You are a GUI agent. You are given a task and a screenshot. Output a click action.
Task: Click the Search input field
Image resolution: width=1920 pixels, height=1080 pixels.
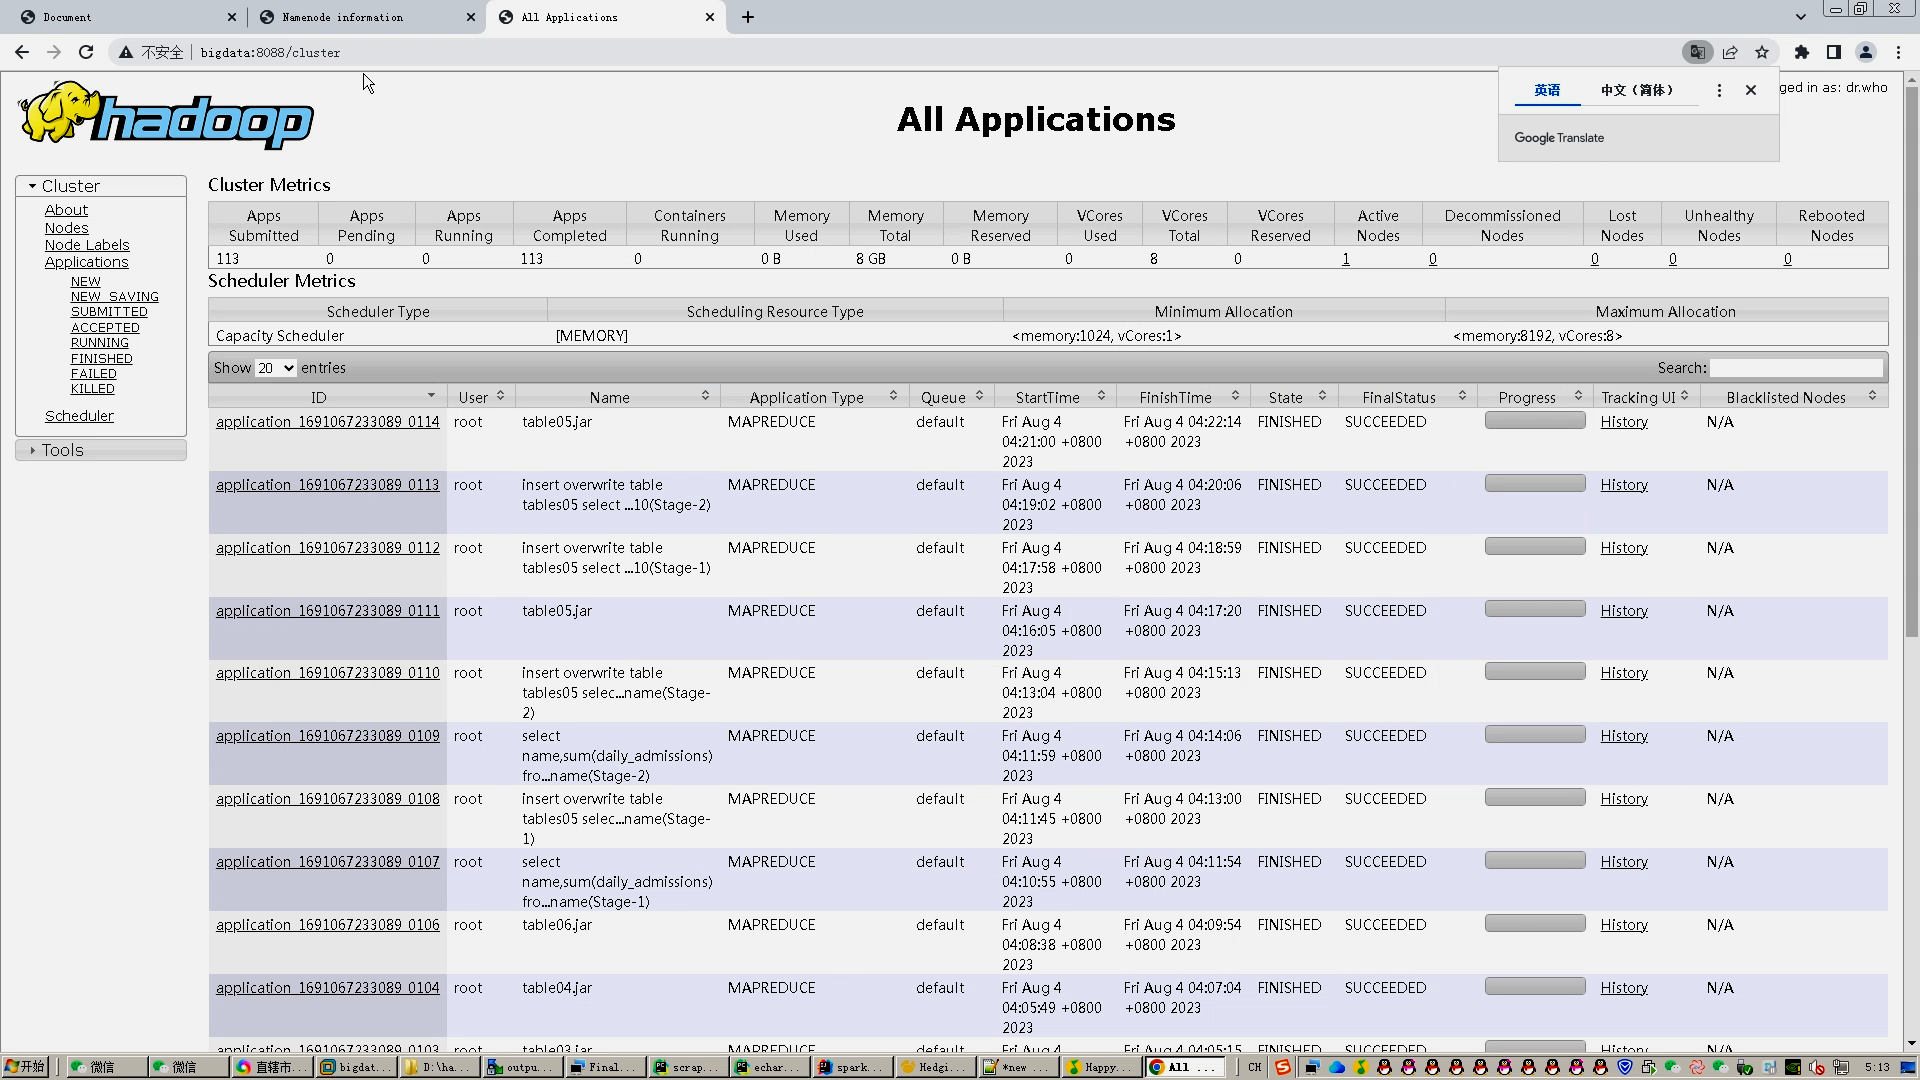click(x=1796, y=368)
